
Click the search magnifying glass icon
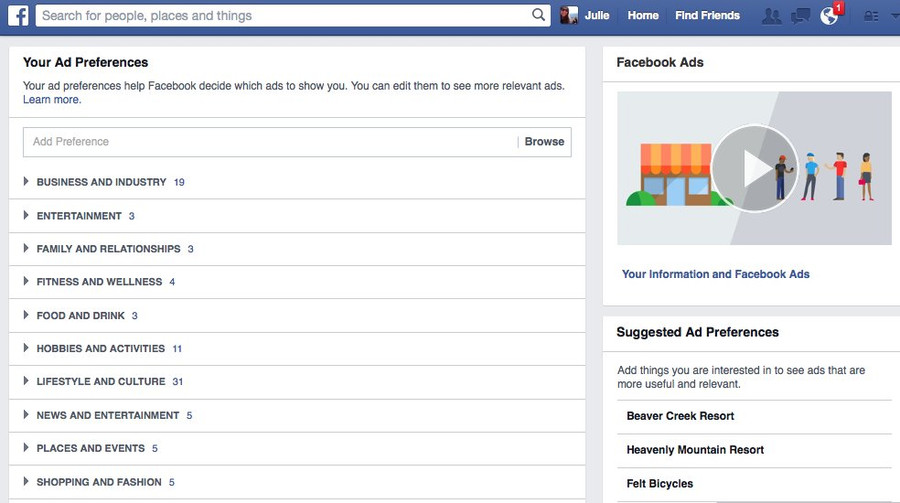(x=538, y=15)
